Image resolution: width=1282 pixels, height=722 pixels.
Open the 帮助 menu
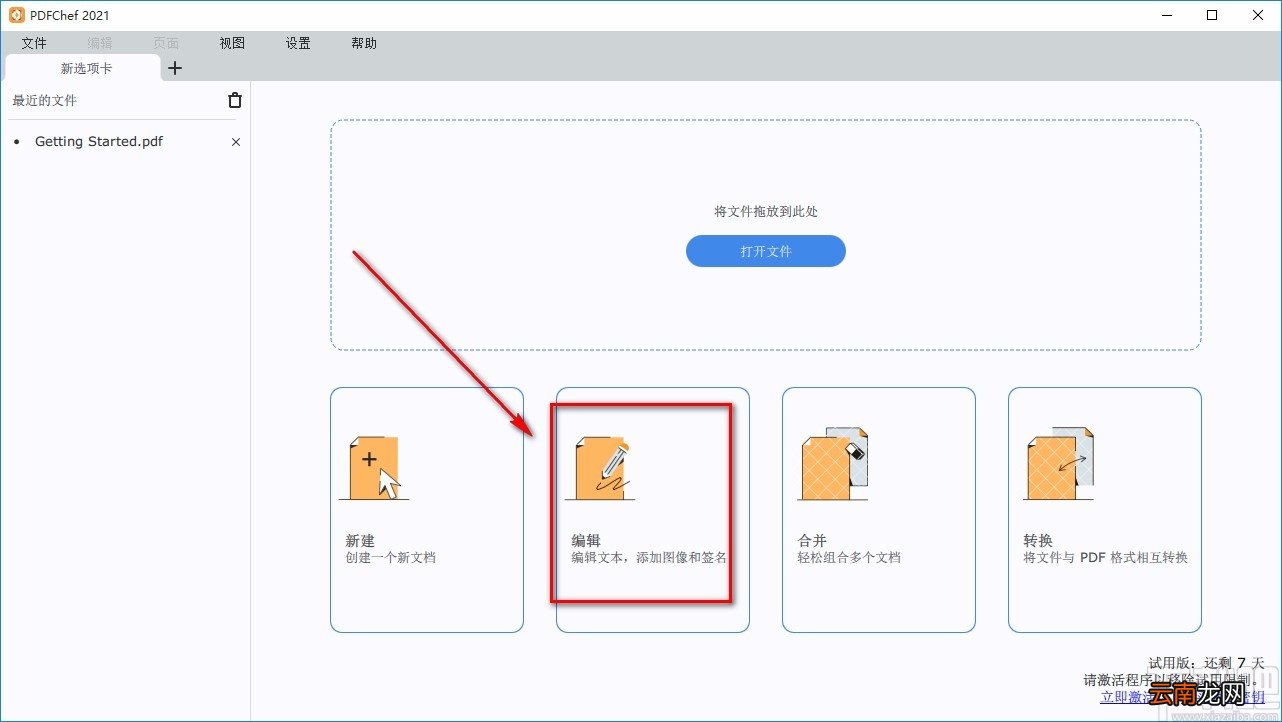(364, 43)
